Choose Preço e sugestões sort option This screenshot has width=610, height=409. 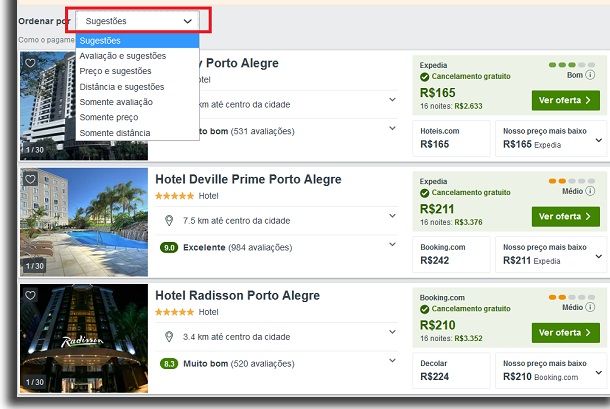pyautogui.click(x=137, y=71)
